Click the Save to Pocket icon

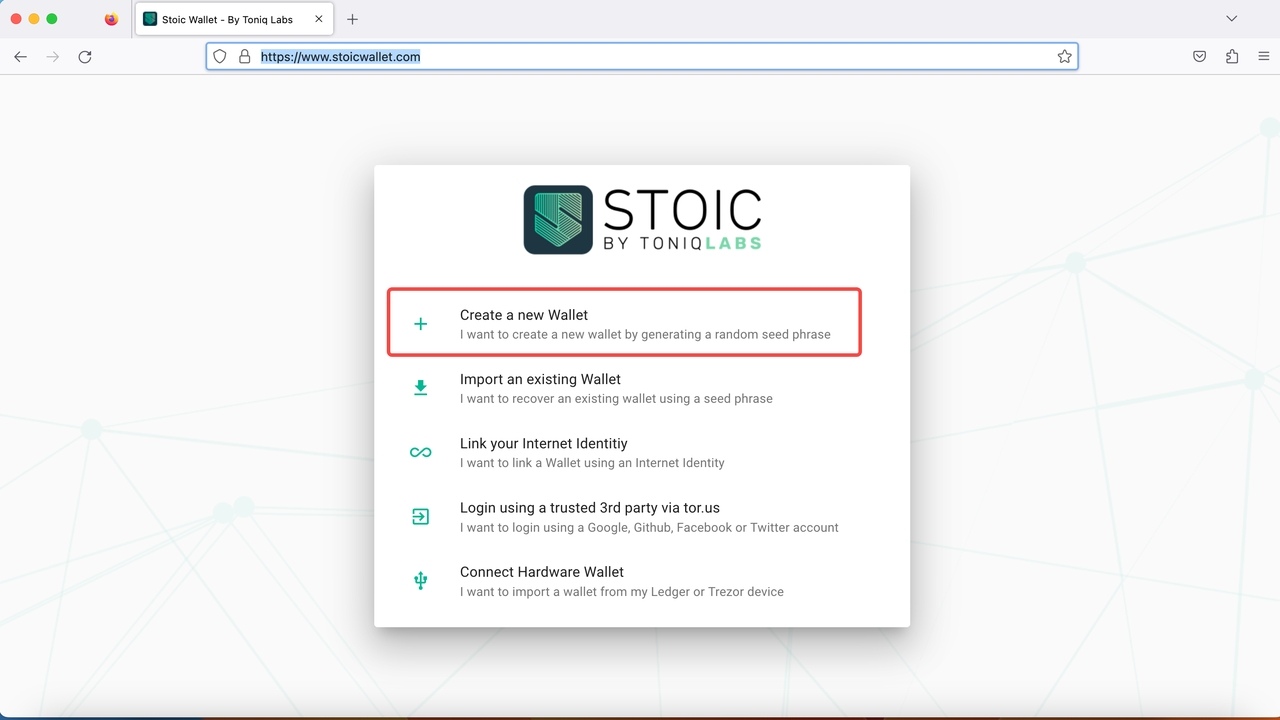(x=1199, y=57)
